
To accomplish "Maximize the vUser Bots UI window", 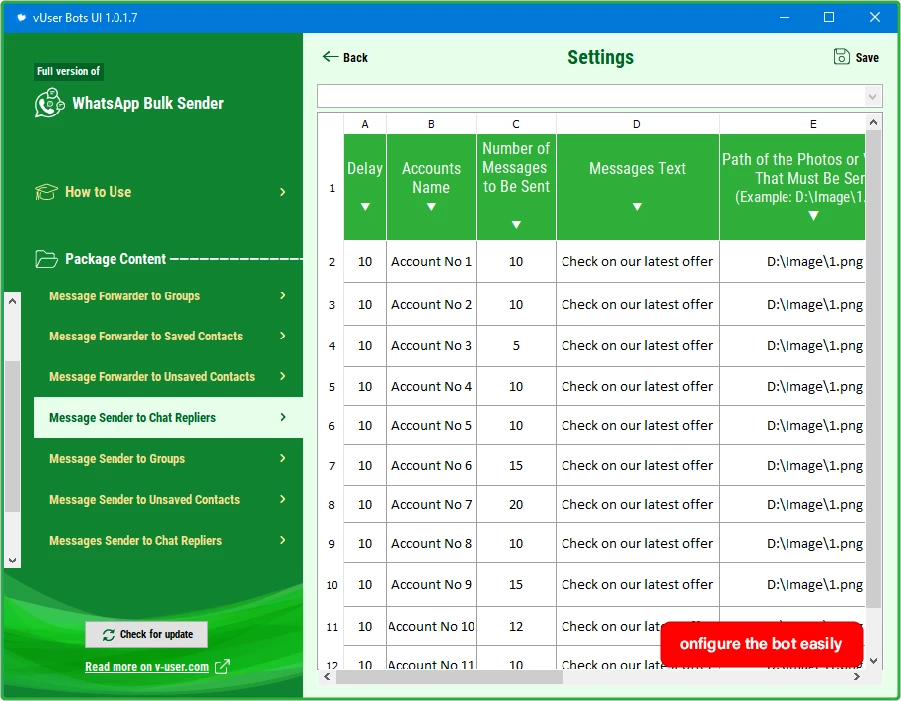I will pyautogui.click(x=829, y=17).
